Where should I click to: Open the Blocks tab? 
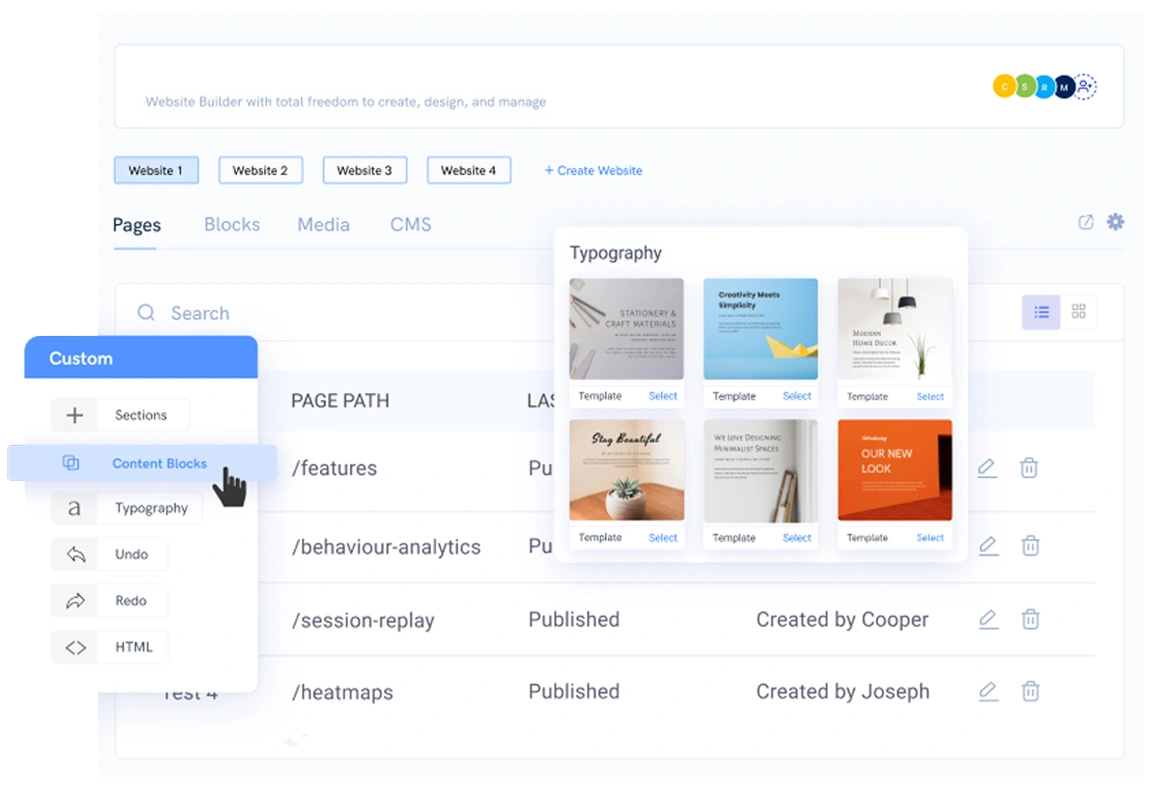pos(232,225)
